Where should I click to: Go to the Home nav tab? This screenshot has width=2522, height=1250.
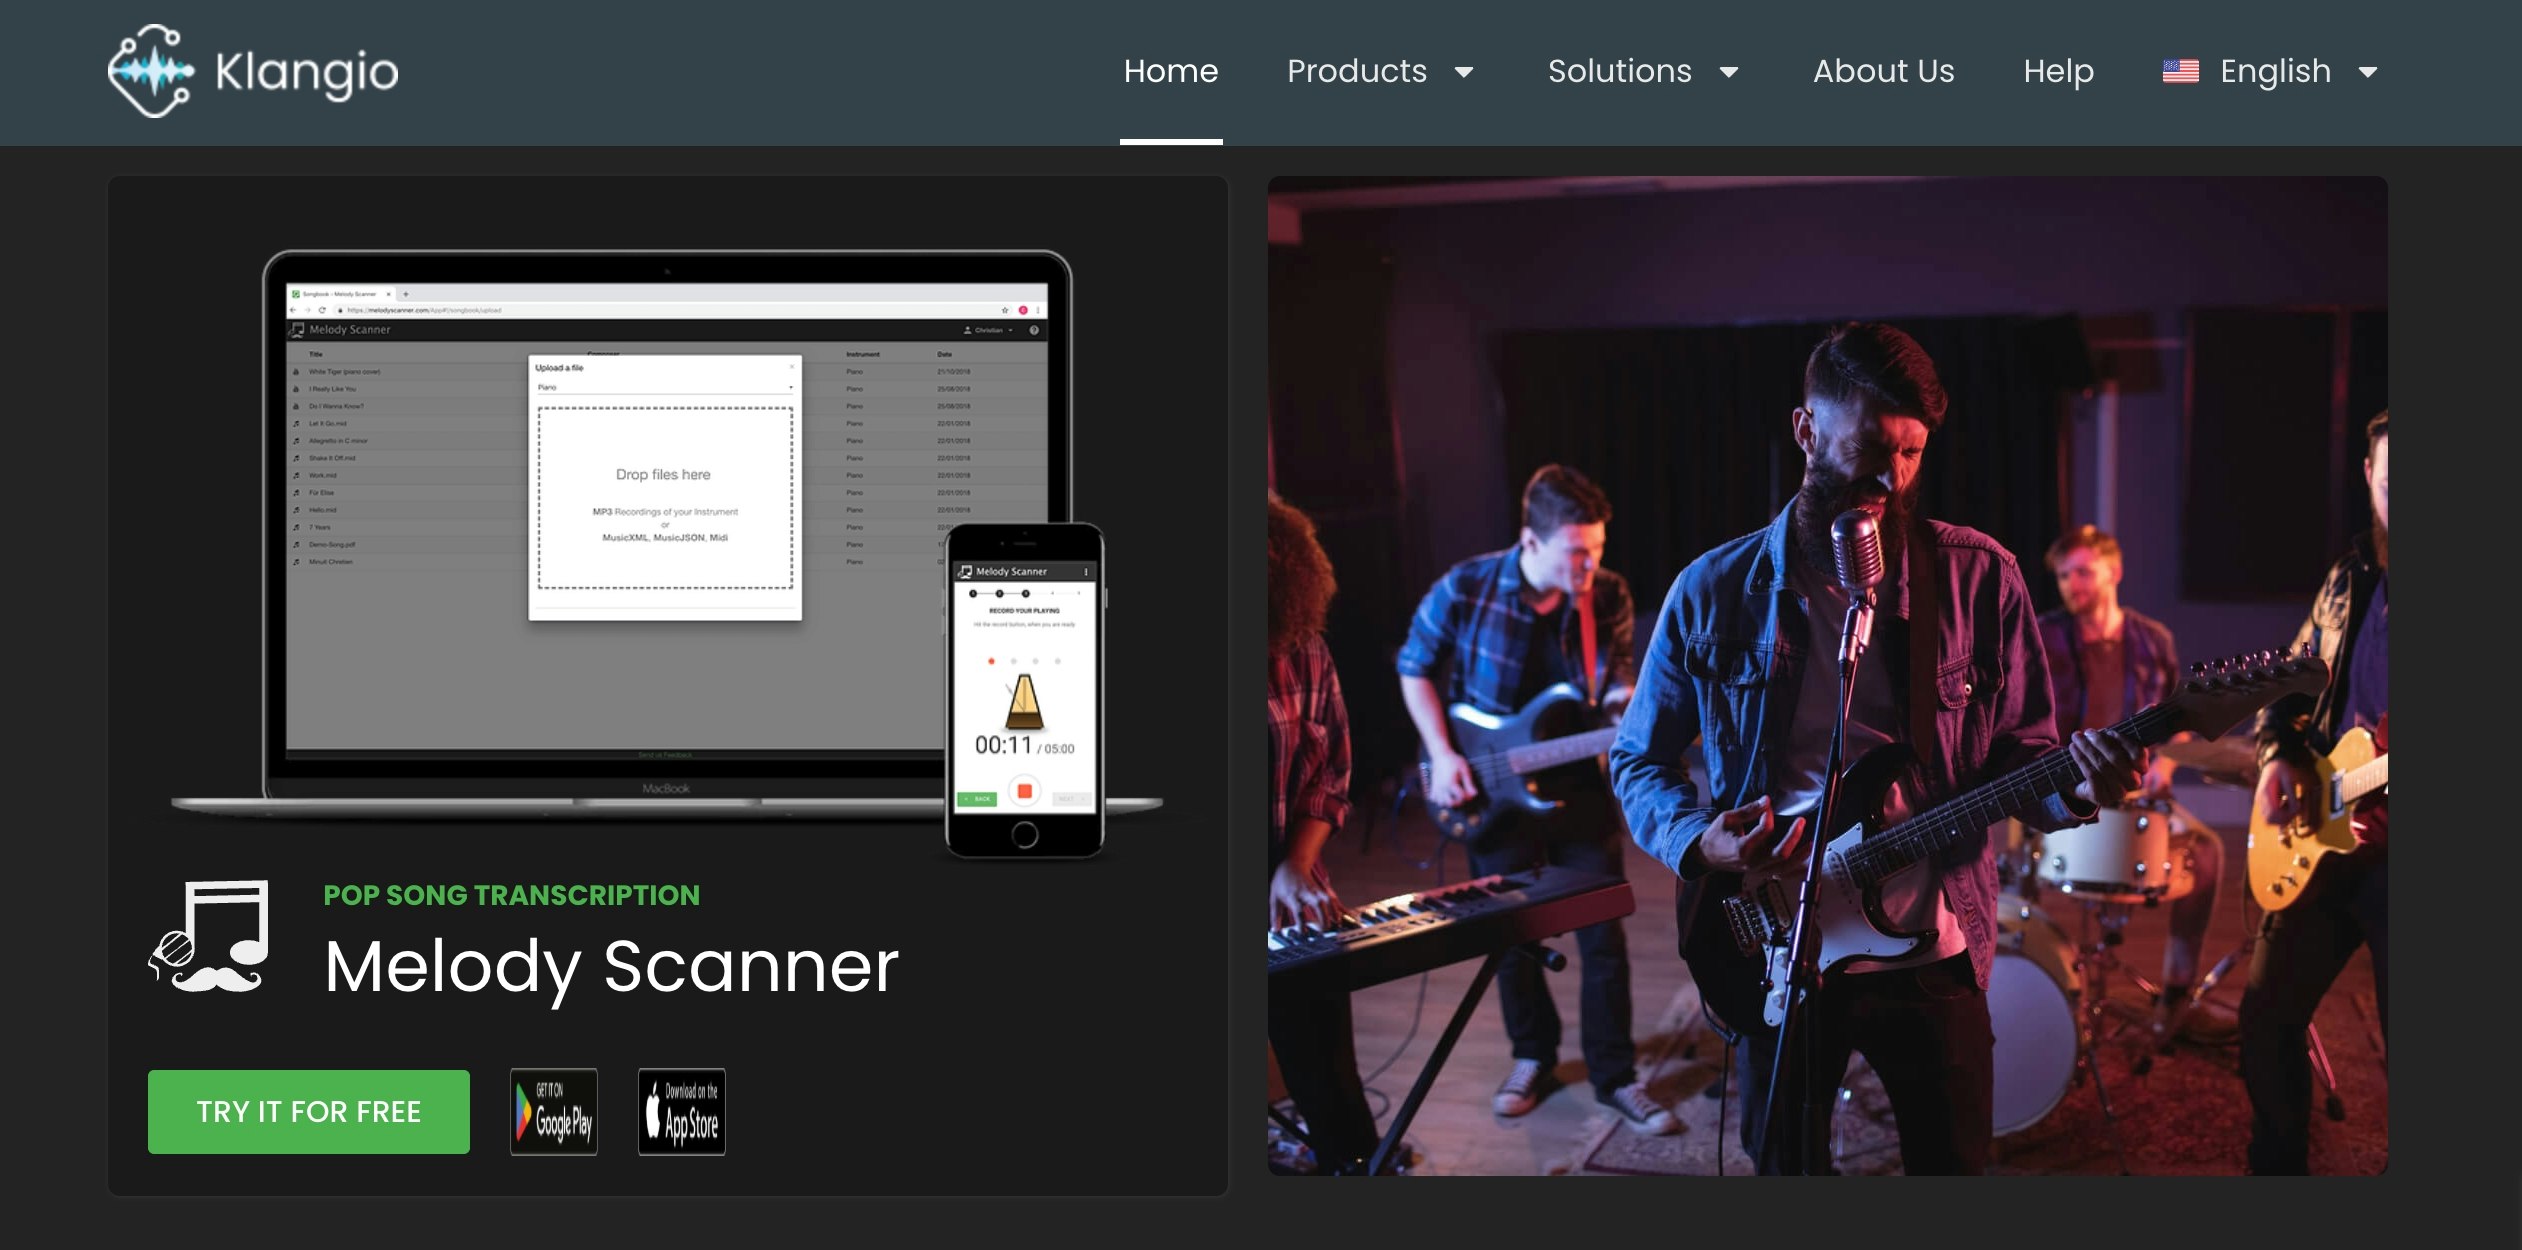click(x=1171, y=71)
